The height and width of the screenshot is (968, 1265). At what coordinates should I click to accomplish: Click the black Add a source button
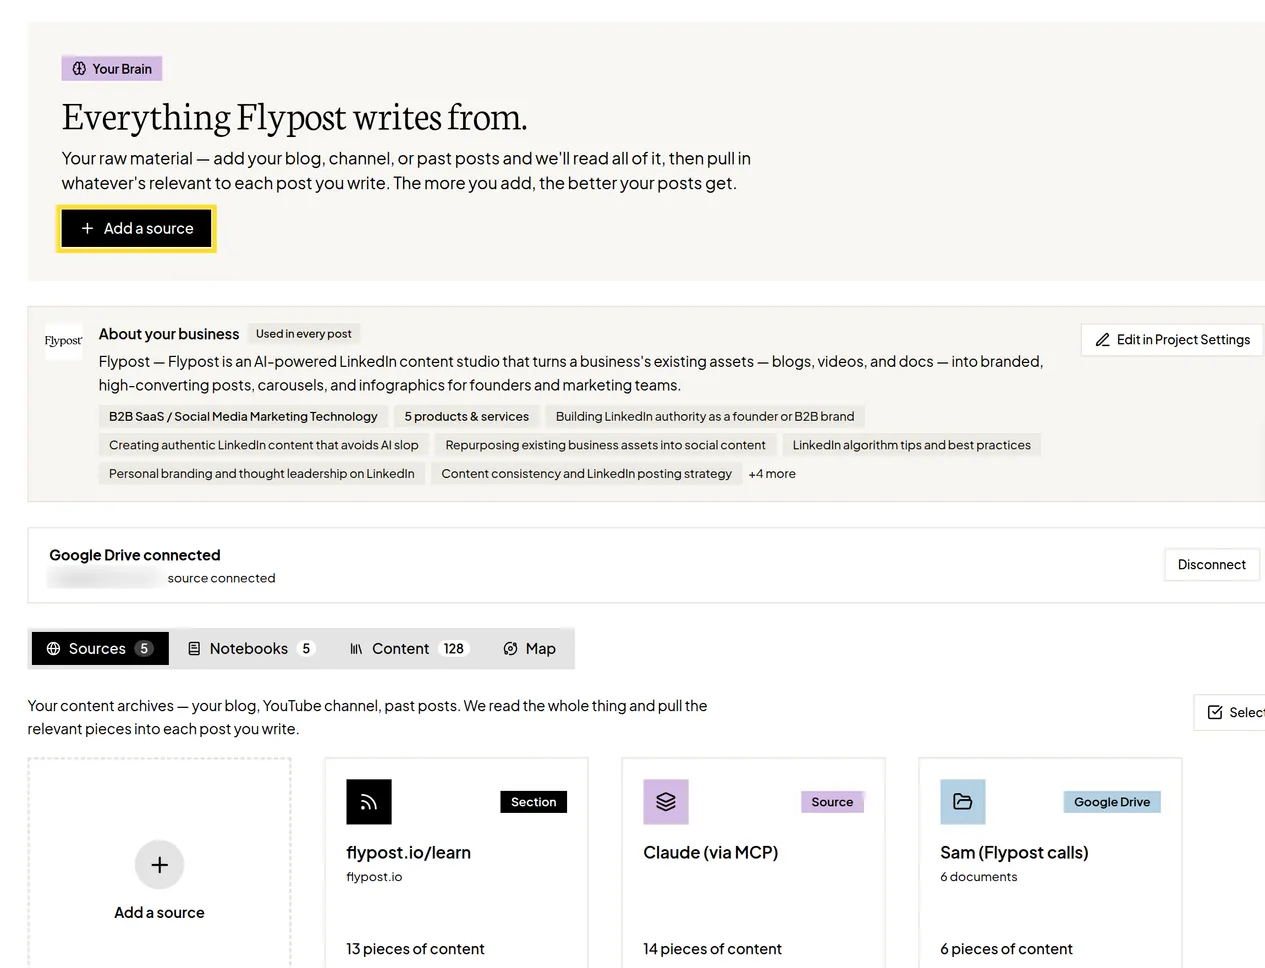click(137, 229)
